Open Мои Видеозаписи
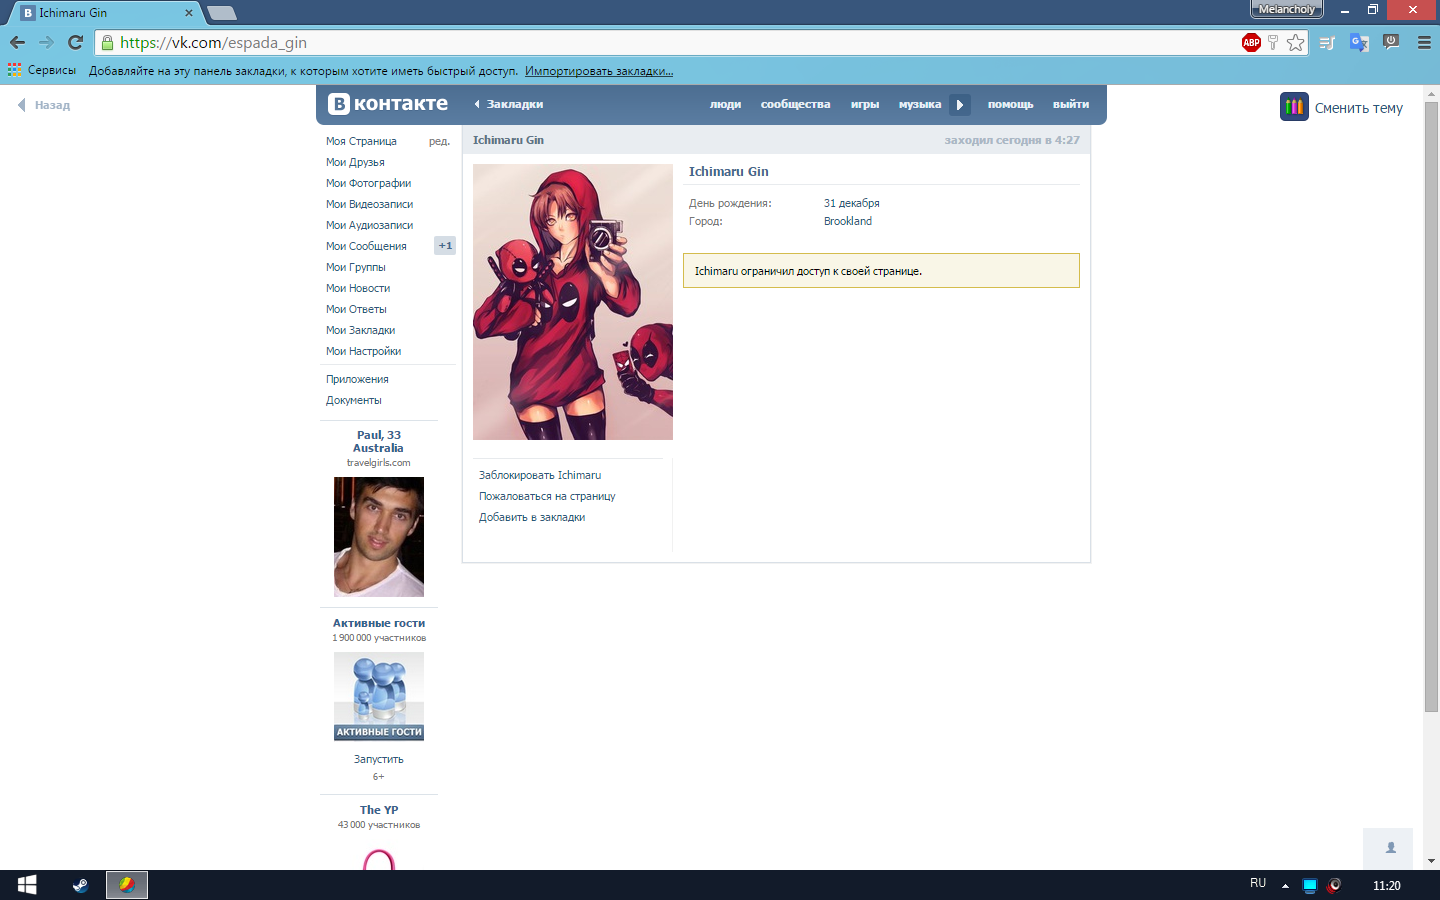Screen dimensions: 1440x900 [x=369, y=204]
